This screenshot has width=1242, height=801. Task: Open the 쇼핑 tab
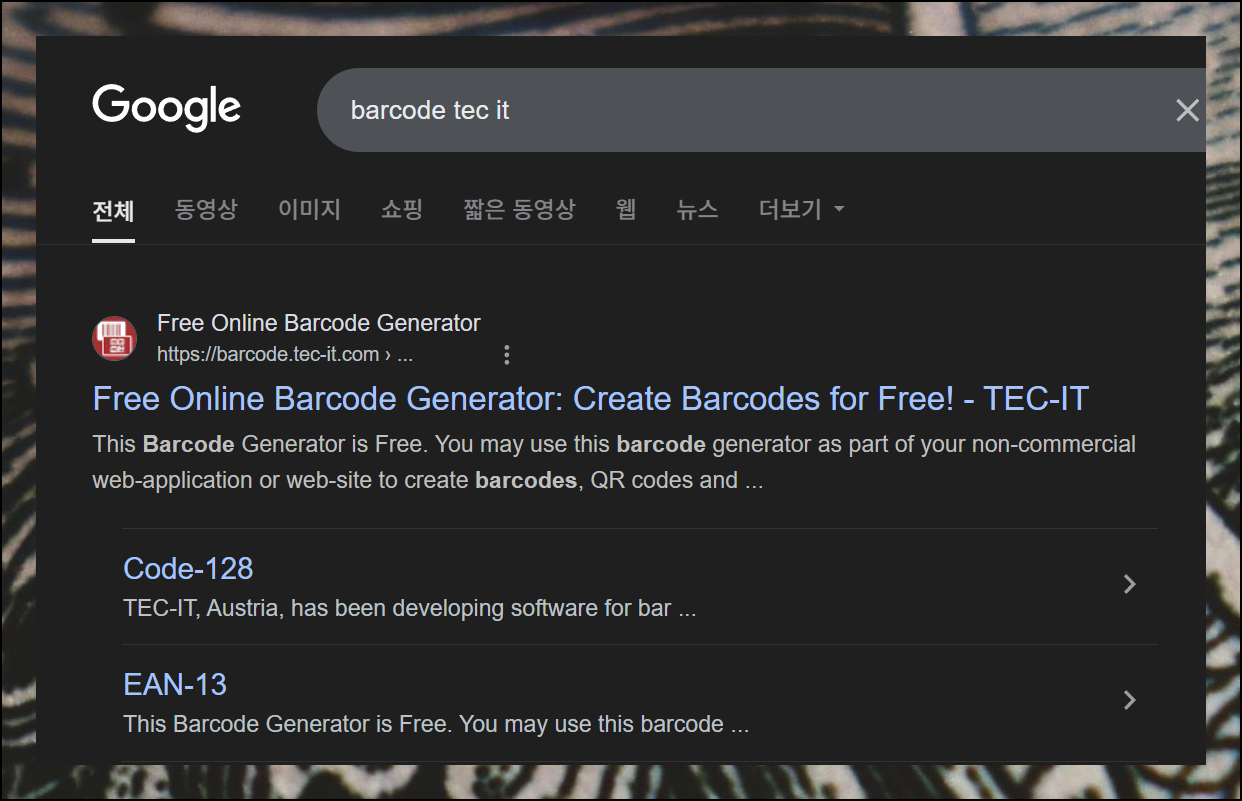[x=402, y=209]
